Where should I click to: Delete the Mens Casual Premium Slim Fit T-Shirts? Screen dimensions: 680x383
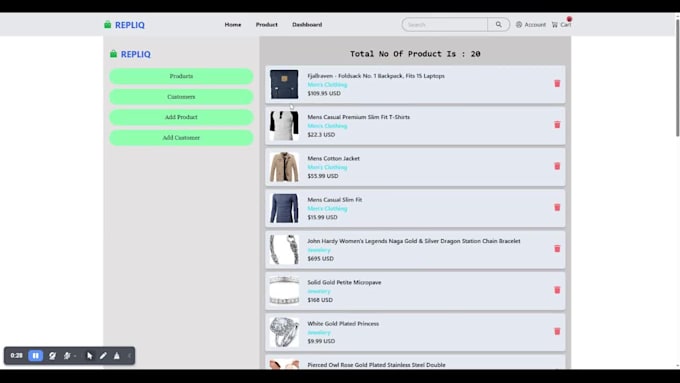pyautogui.click(x=557, y=125)
